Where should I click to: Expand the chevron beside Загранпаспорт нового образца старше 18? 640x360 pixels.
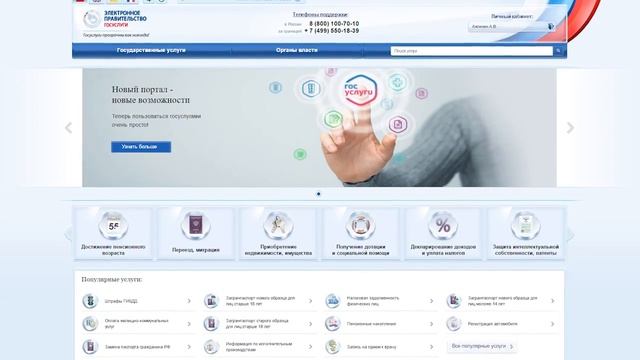coord(311,301)
